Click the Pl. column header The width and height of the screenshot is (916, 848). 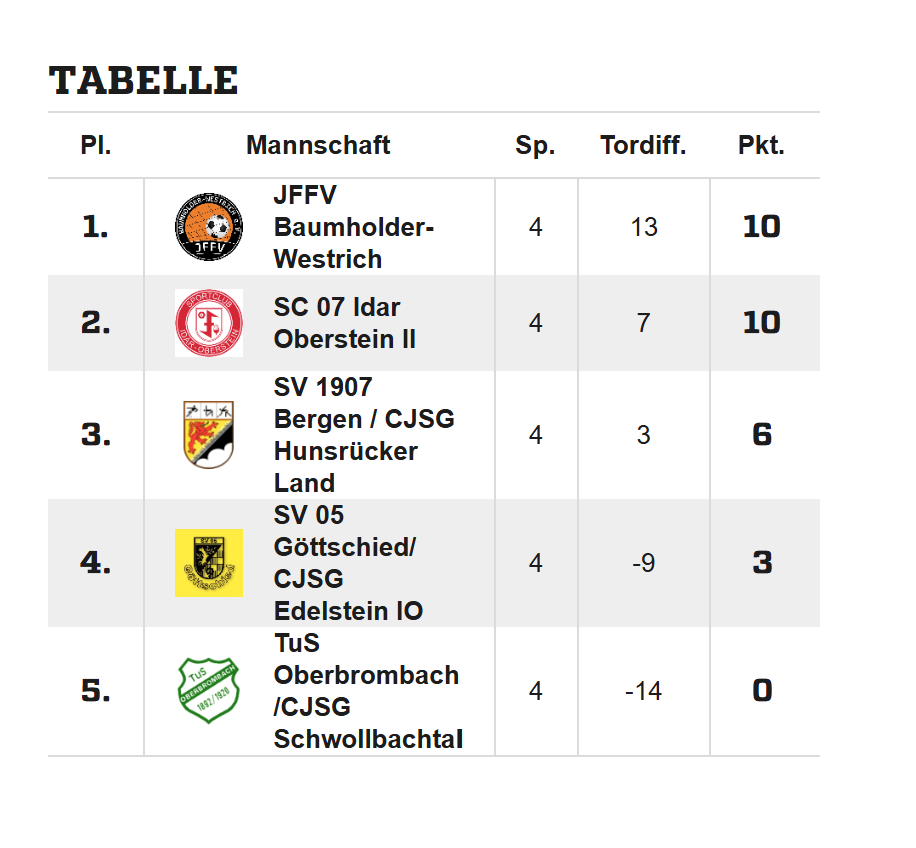96,145
